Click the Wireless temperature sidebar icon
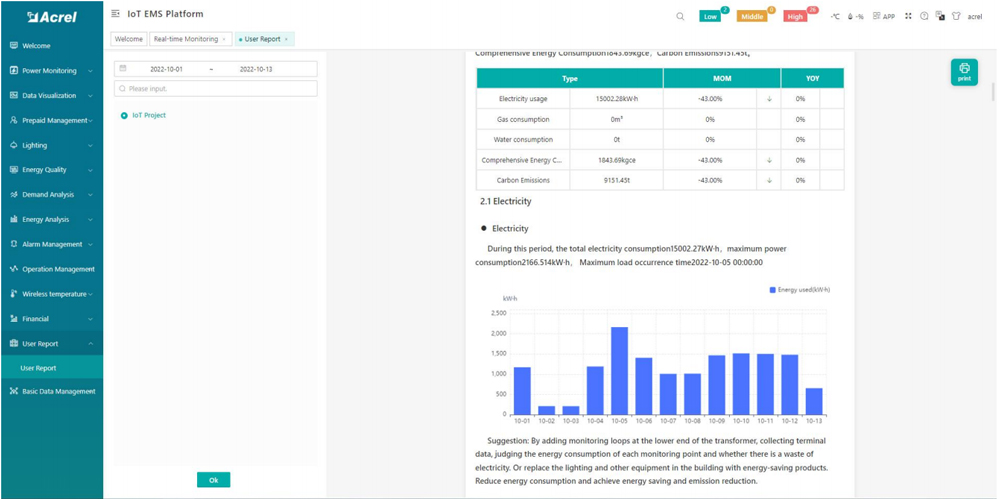Screen dimensions: 1000x499 pos(13,294)
